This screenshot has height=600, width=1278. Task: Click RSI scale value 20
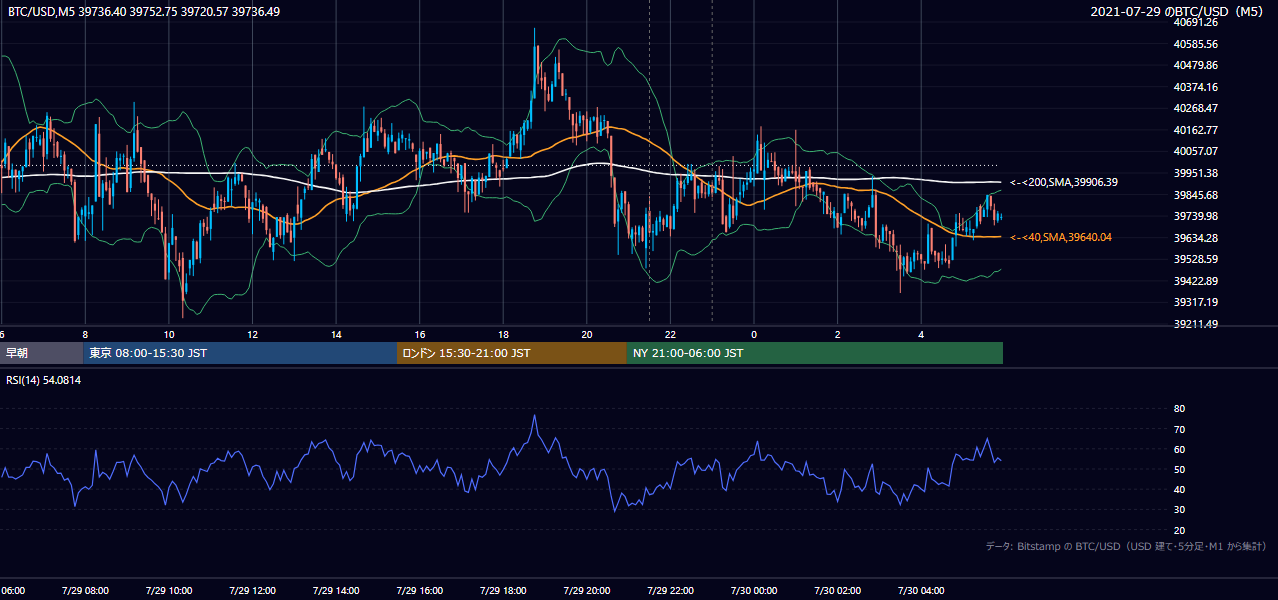1179,530
